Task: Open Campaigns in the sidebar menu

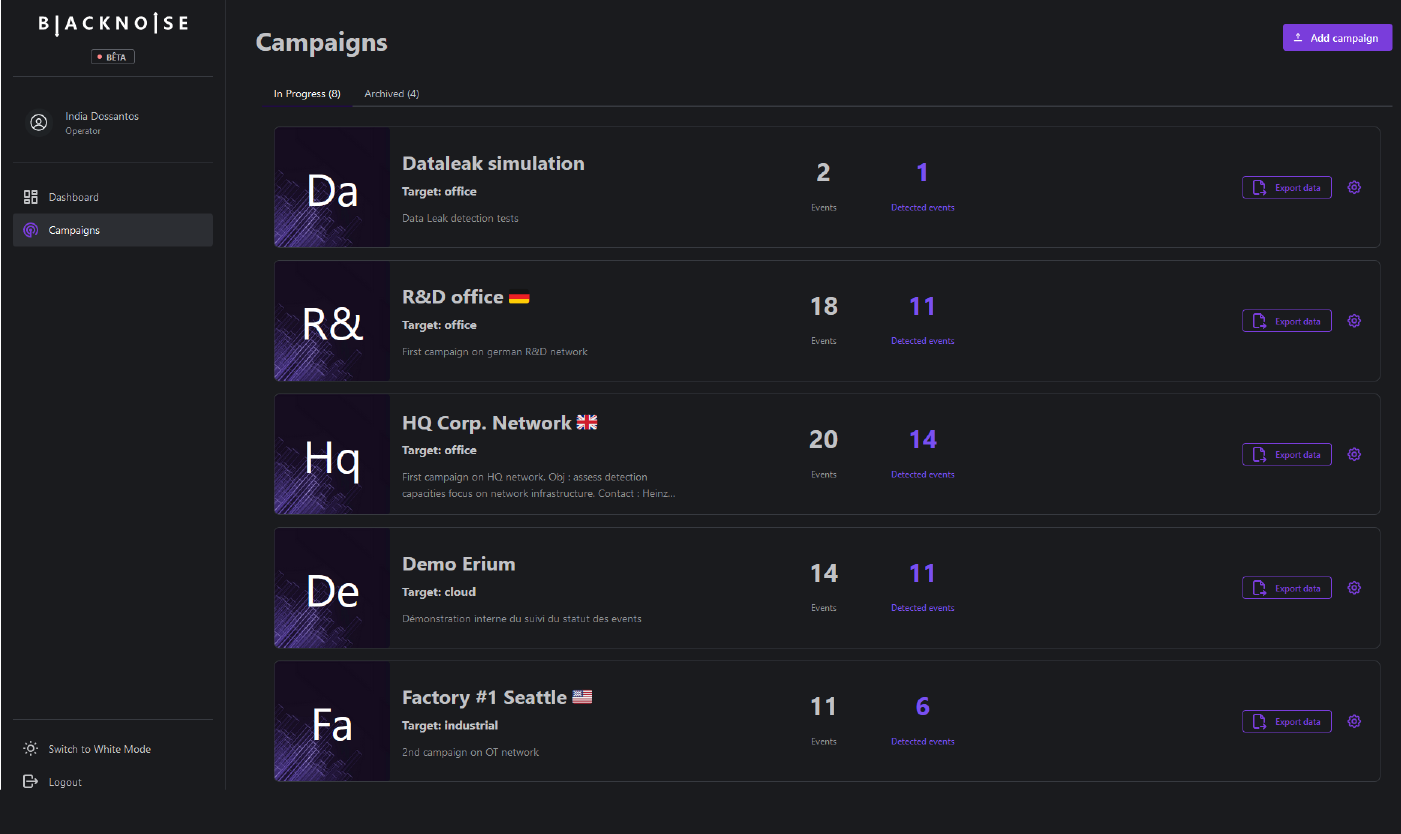Action: (113, 230)
